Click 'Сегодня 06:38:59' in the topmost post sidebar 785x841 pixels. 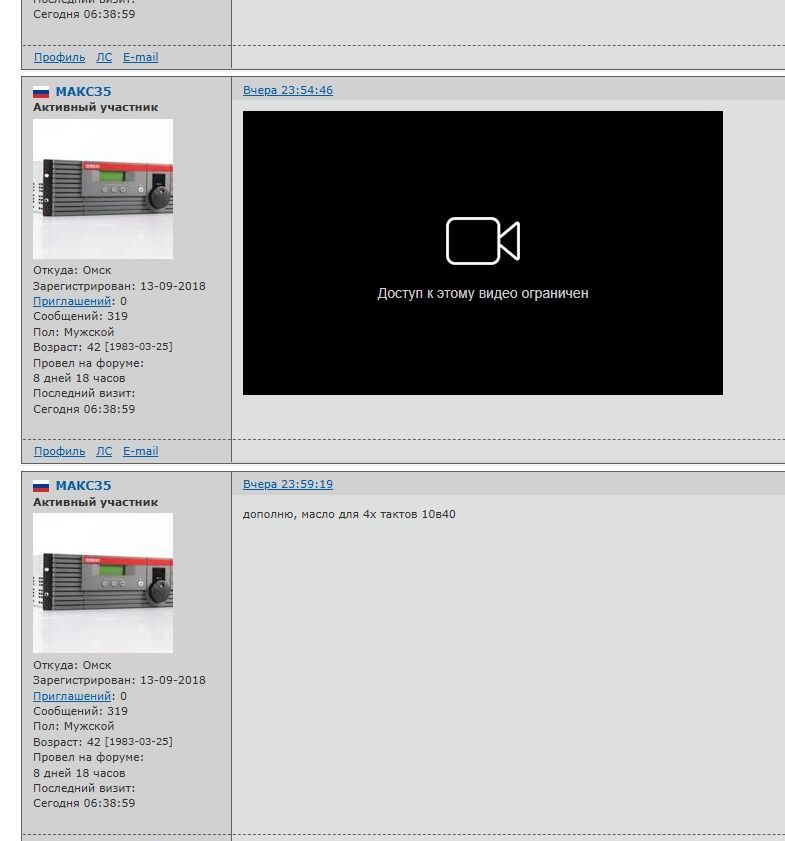tap(84, 14)
